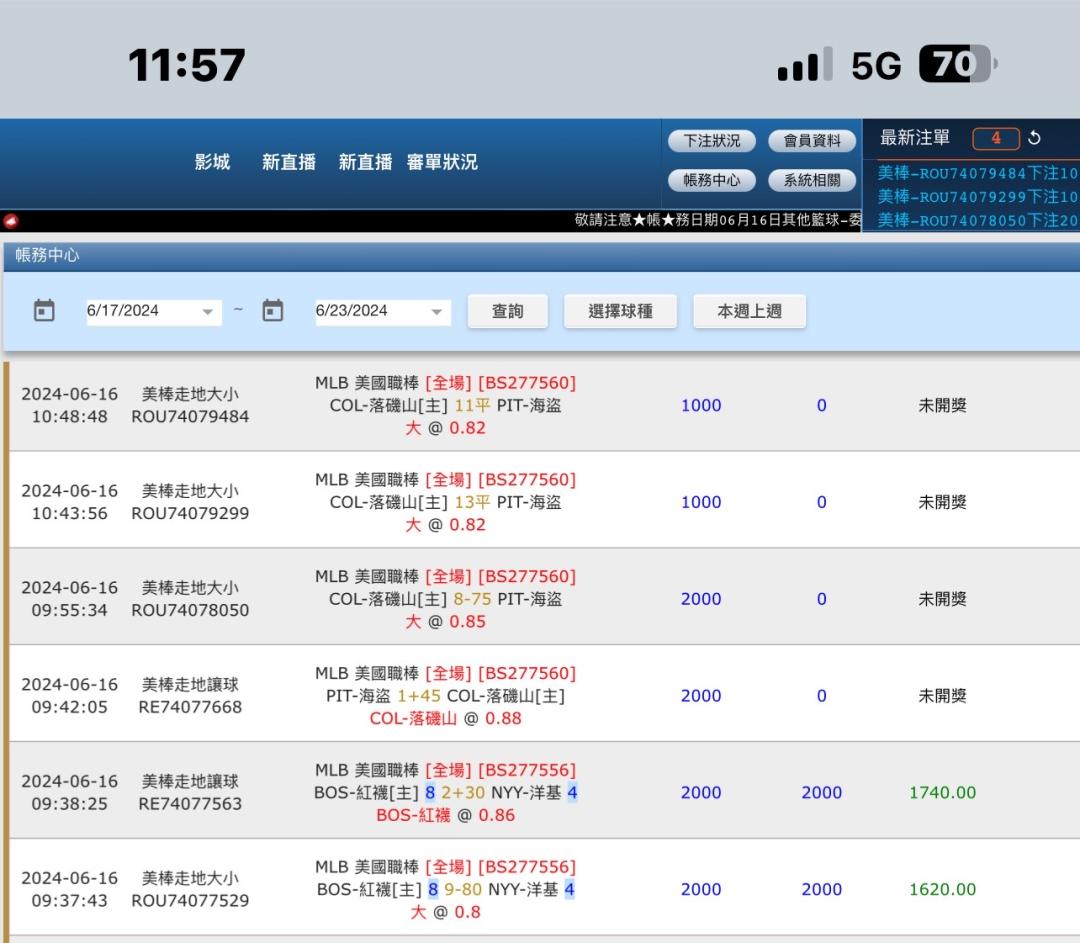Viewport: 1080px width, 943px height.
Task: Select bet ID RE74077563 in the table
Action: (x=190, y=804)
